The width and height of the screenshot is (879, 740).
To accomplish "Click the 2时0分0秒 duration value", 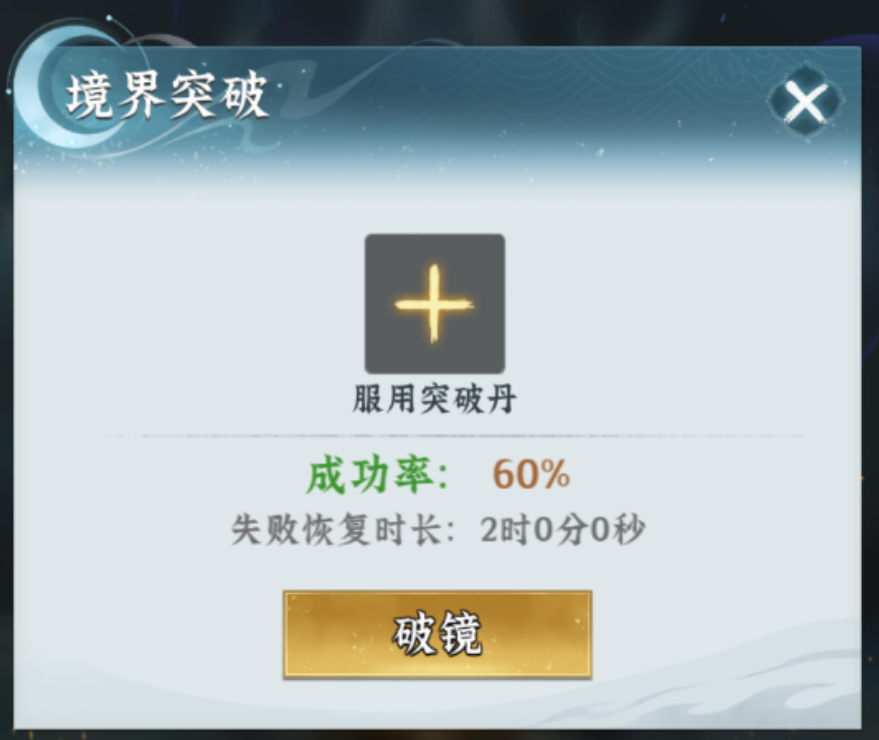I will 562,529.
